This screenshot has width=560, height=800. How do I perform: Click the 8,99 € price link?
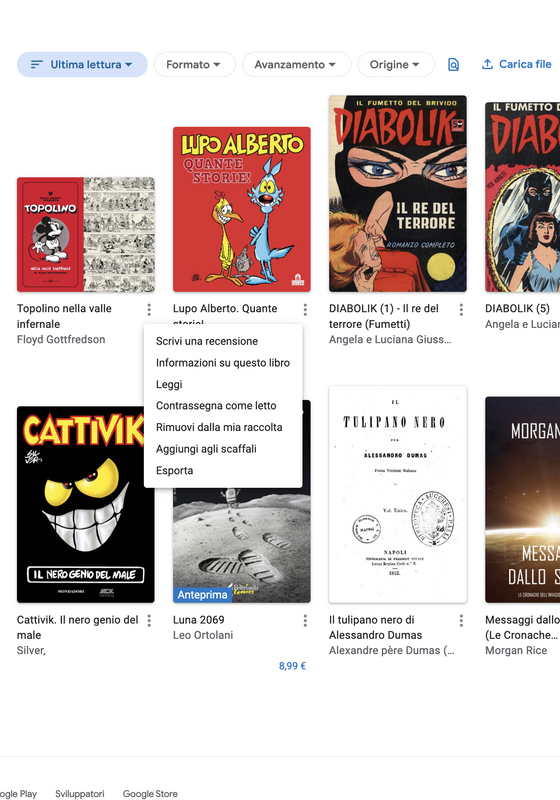tap(292, 666)
